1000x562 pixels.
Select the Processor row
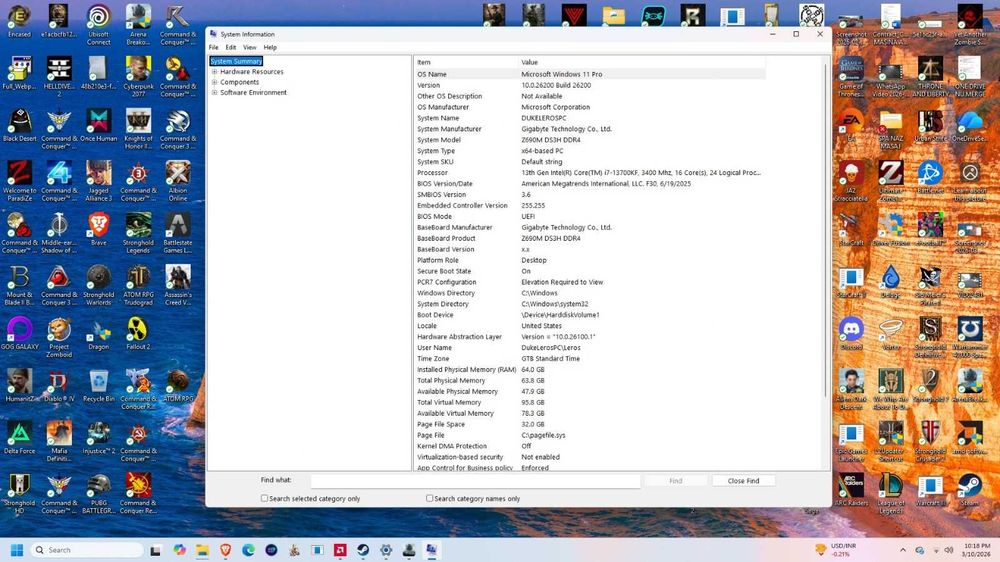[590, 173]
